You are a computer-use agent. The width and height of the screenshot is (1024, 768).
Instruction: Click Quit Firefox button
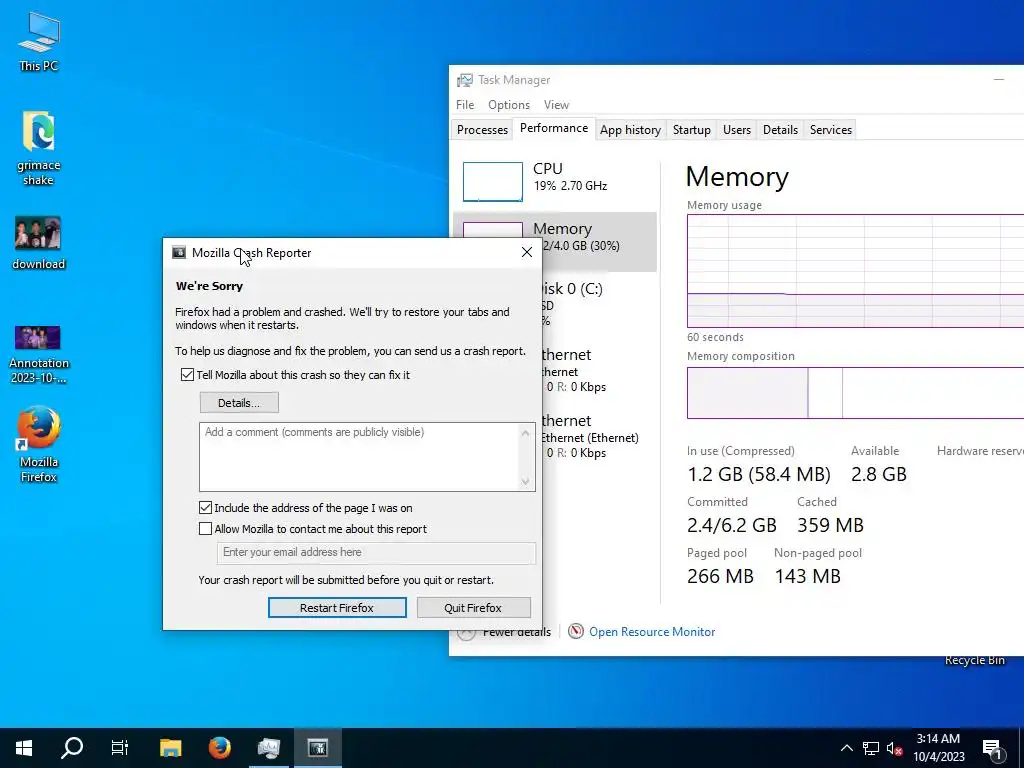473,608
